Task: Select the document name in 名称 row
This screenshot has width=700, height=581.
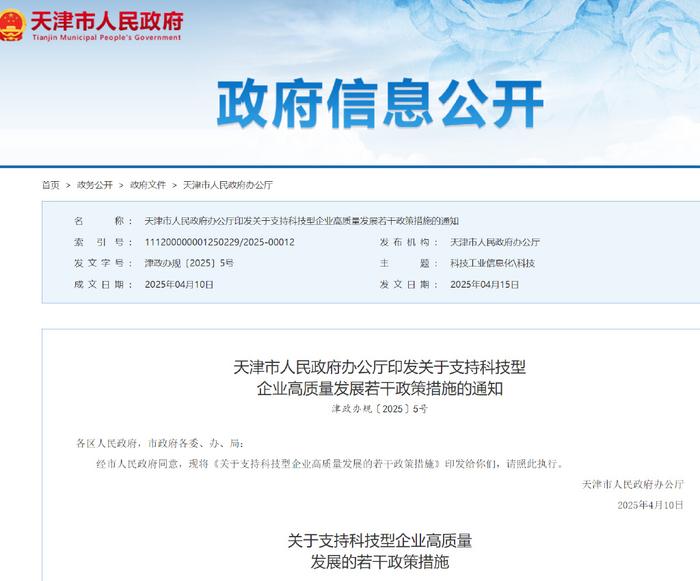Action: coord(301,221)
